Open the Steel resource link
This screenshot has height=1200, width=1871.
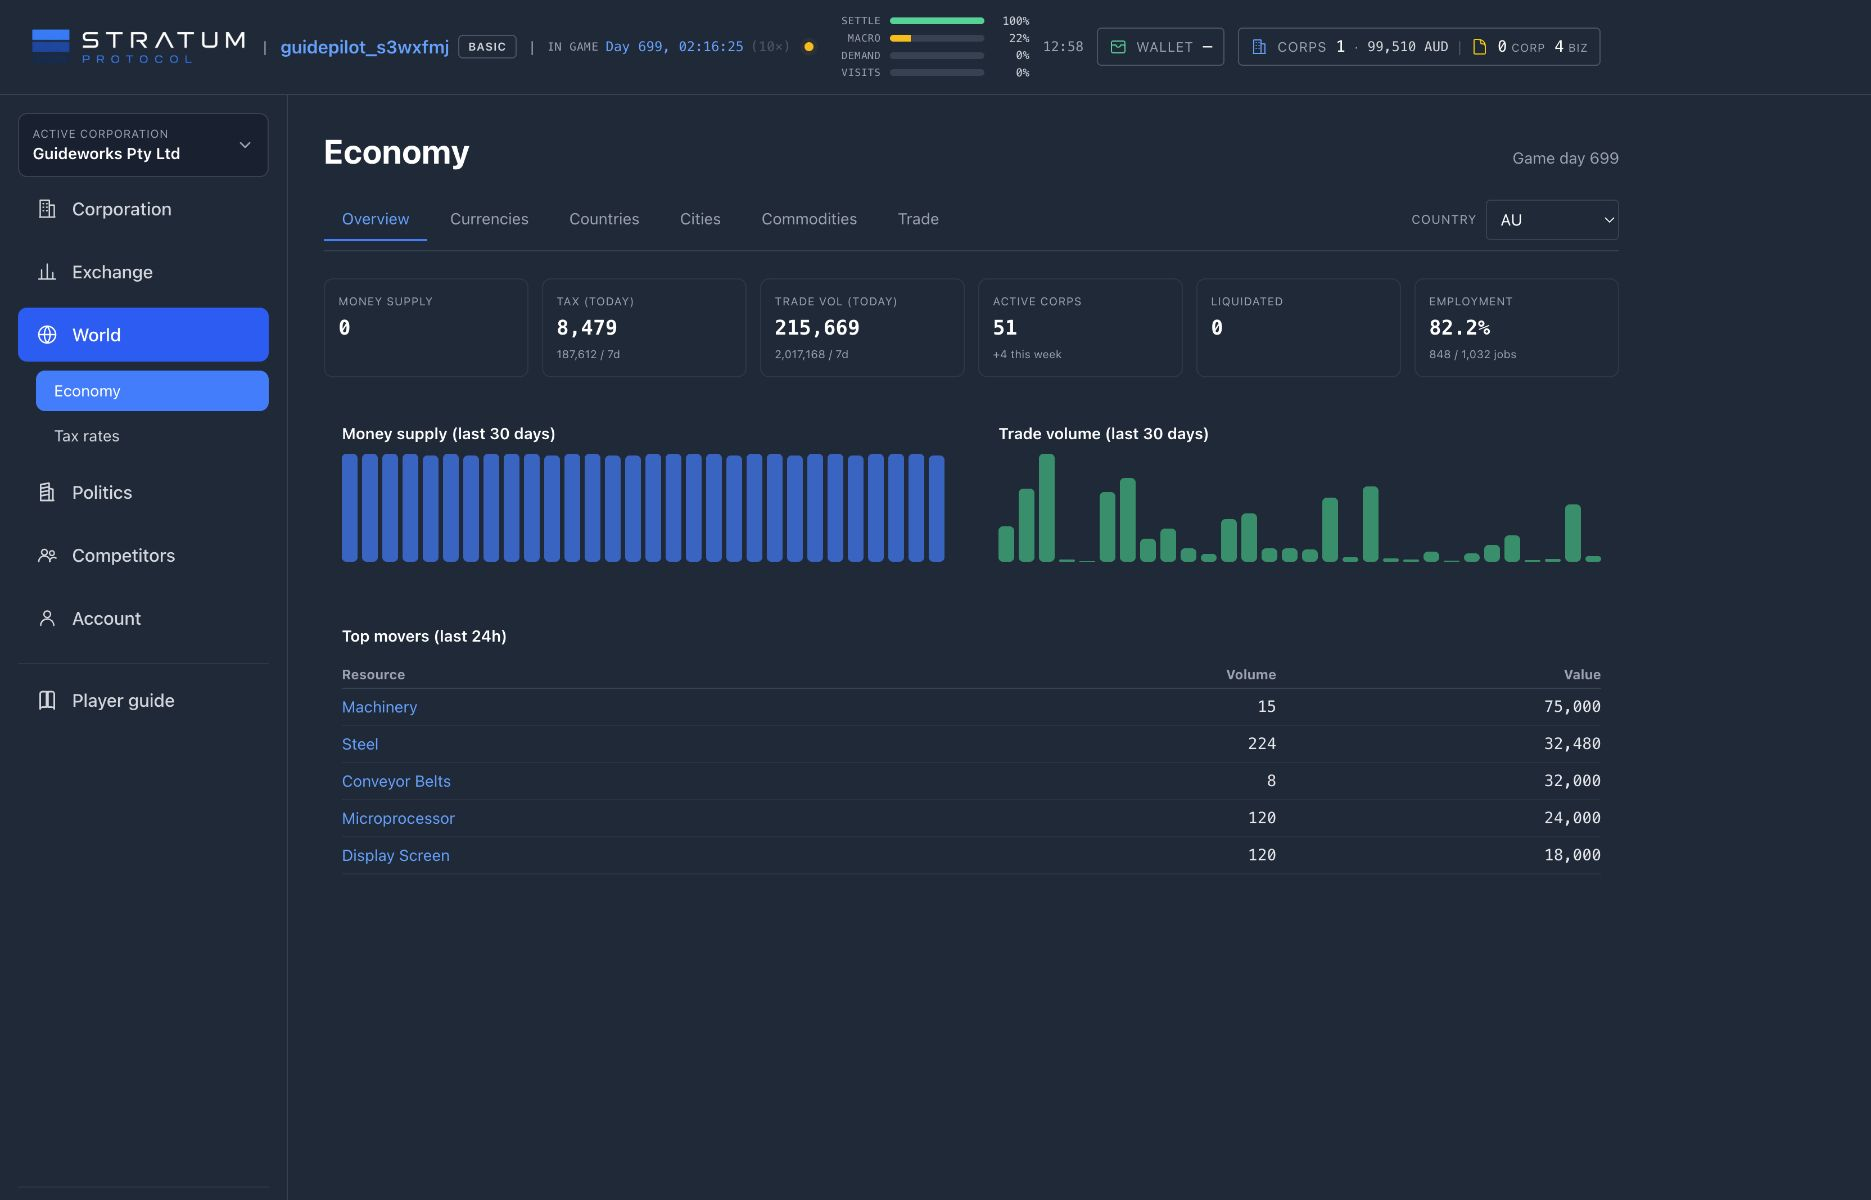[360, 744]
